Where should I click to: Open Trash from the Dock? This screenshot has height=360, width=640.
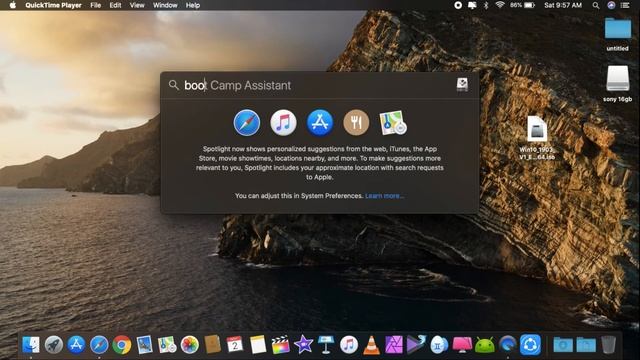tap(608, 345)
